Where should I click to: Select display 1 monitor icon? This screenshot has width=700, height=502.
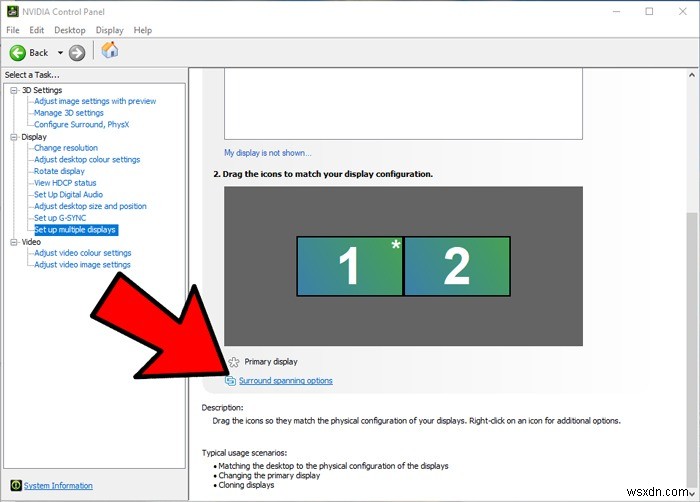click(x=350, y=266)
